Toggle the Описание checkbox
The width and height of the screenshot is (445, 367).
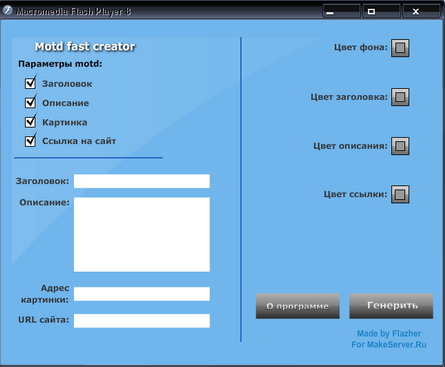point(30,102)
